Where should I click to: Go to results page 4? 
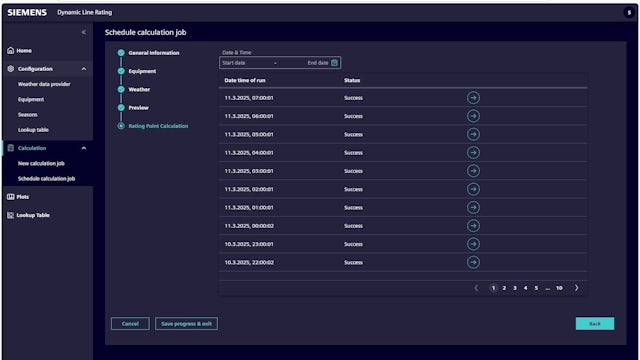[525, 288]
